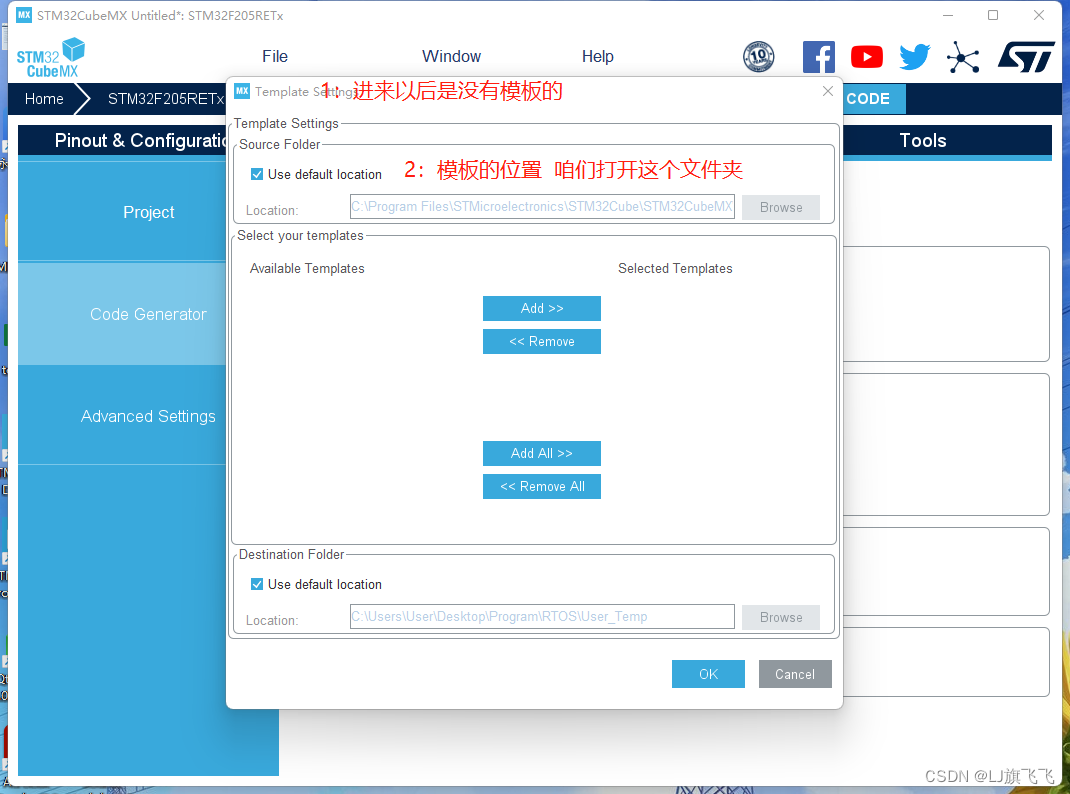Open Code Generator section

[x=122, y=314]
